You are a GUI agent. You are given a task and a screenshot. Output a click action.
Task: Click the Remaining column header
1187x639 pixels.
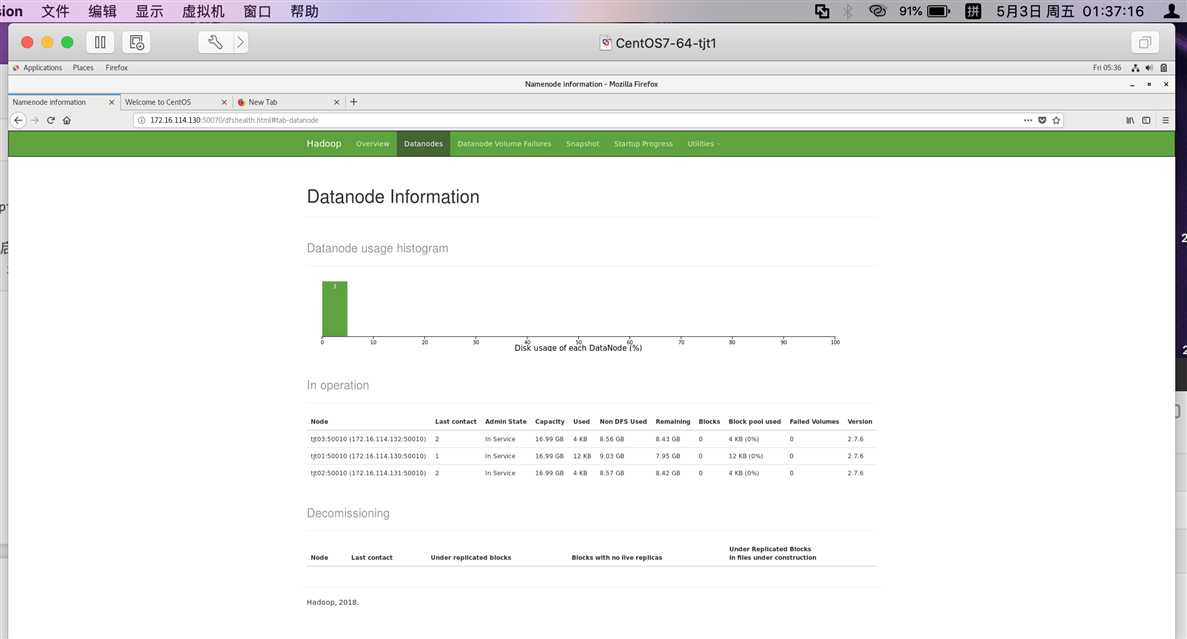(x=673, y=422)
